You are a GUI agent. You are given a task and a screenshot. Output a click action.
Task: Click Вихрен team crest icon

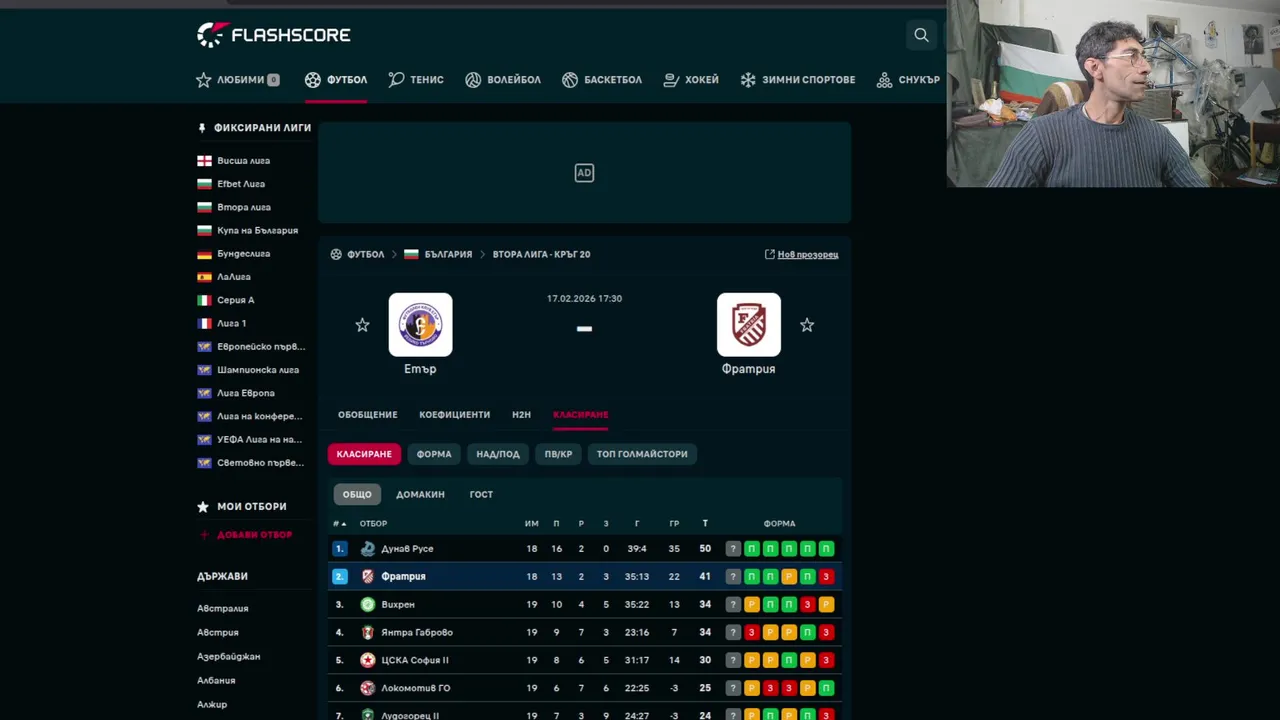click(368, 604)
